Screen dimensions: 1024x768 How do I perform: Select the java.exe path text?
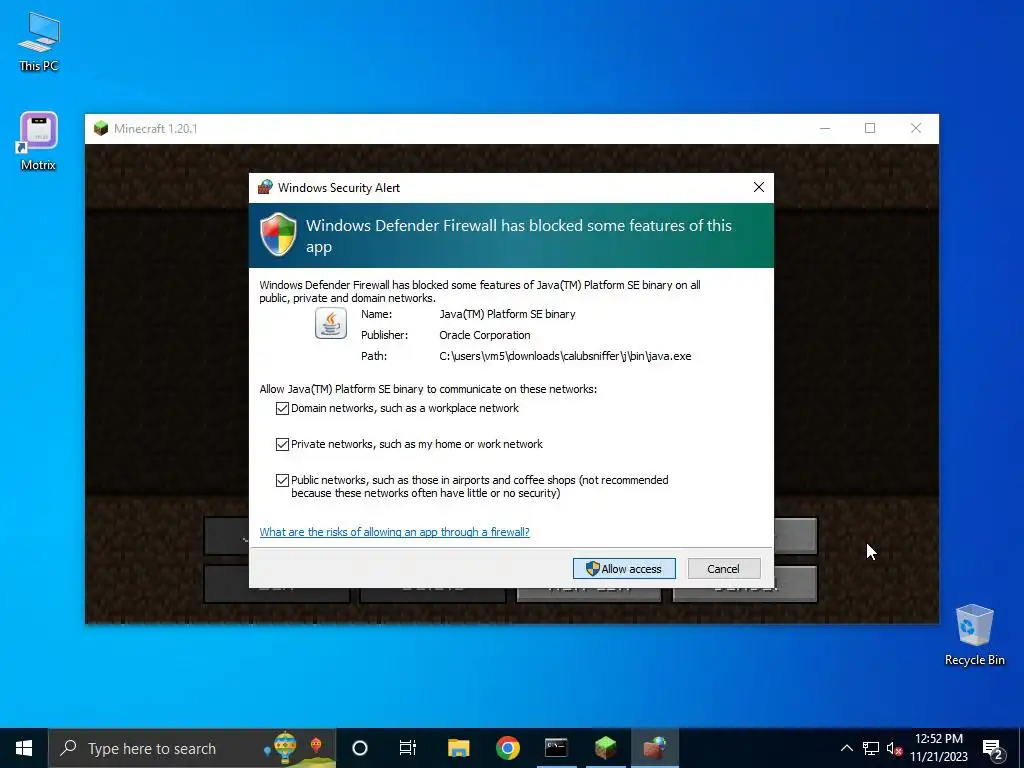[565, 357]
